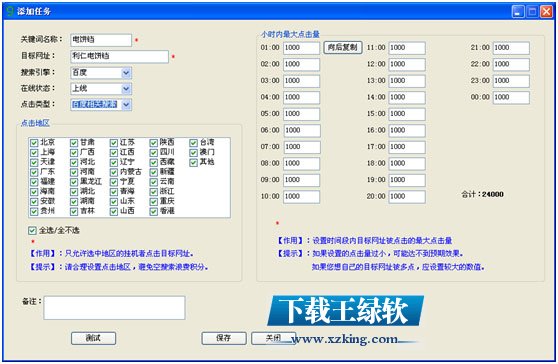Focus the 关键词名称 input field
Image resolution: width=558 pixels, height=364 pixels.
point(101,40)
